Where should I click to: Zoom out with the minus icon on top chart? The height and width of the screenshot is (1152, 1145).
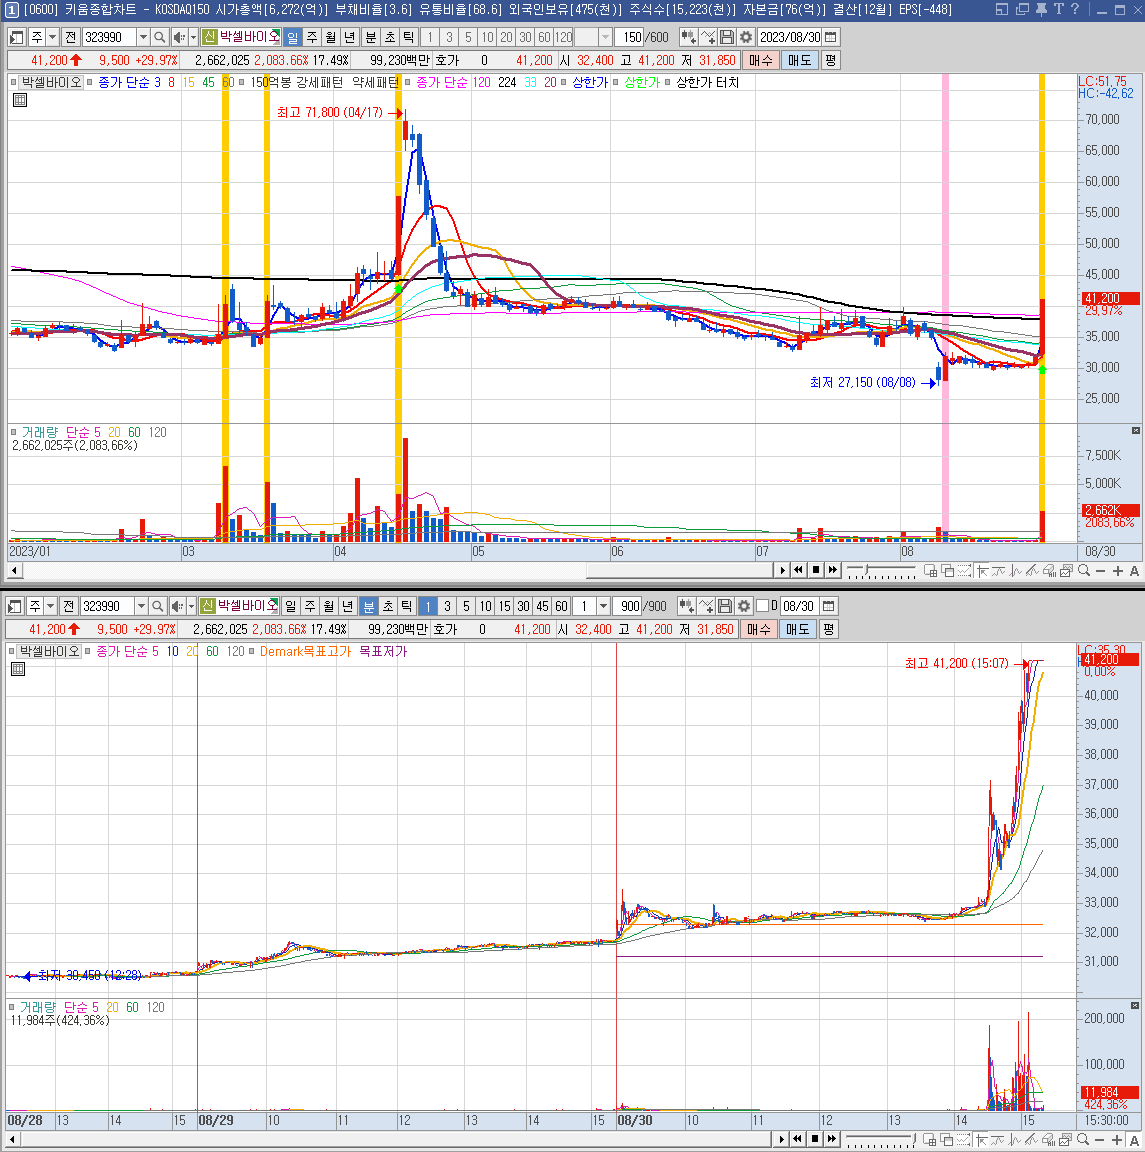(x=1100, y=571)
